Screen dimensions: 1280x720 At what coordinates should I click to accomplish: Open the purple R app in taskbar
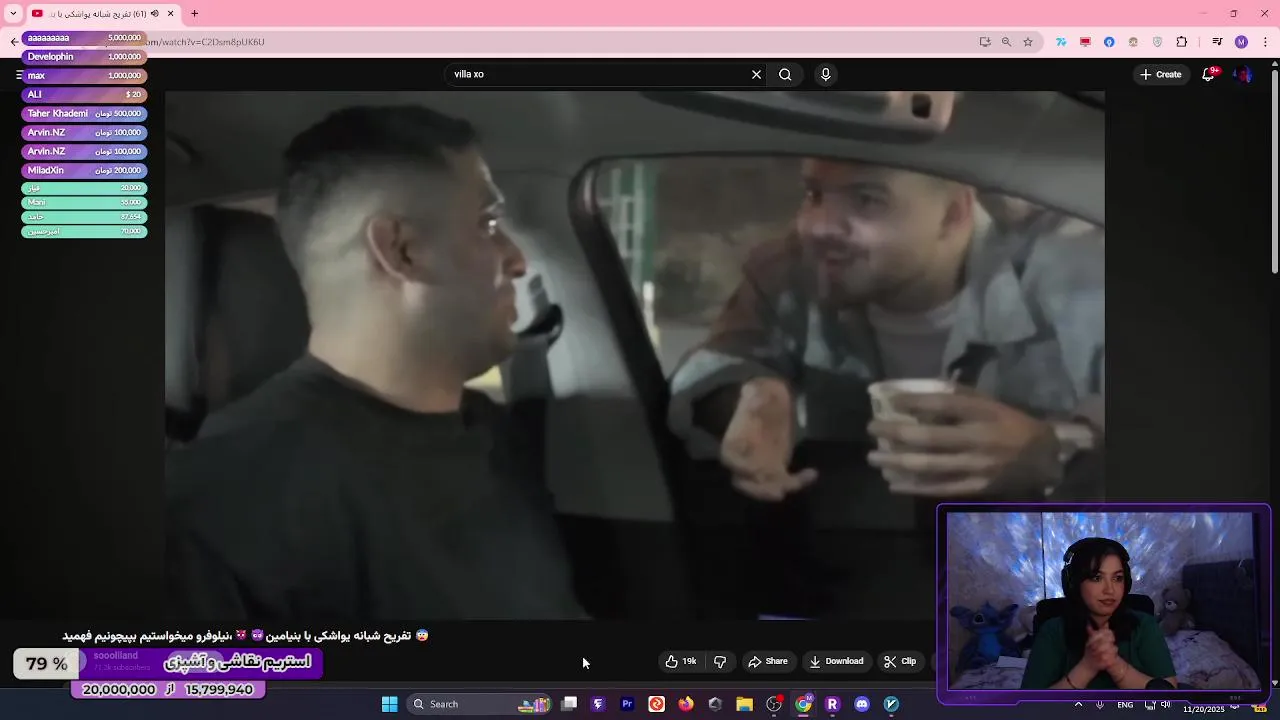[832, 704]
